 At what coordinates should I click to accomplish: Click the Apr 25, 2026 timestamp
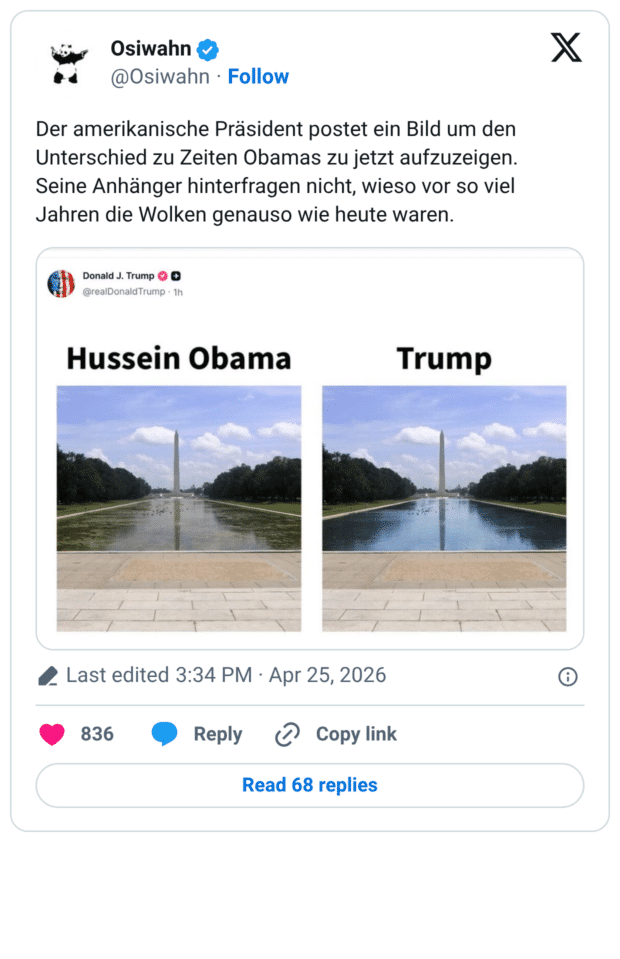pyautogui.click(x=326, y=675)
